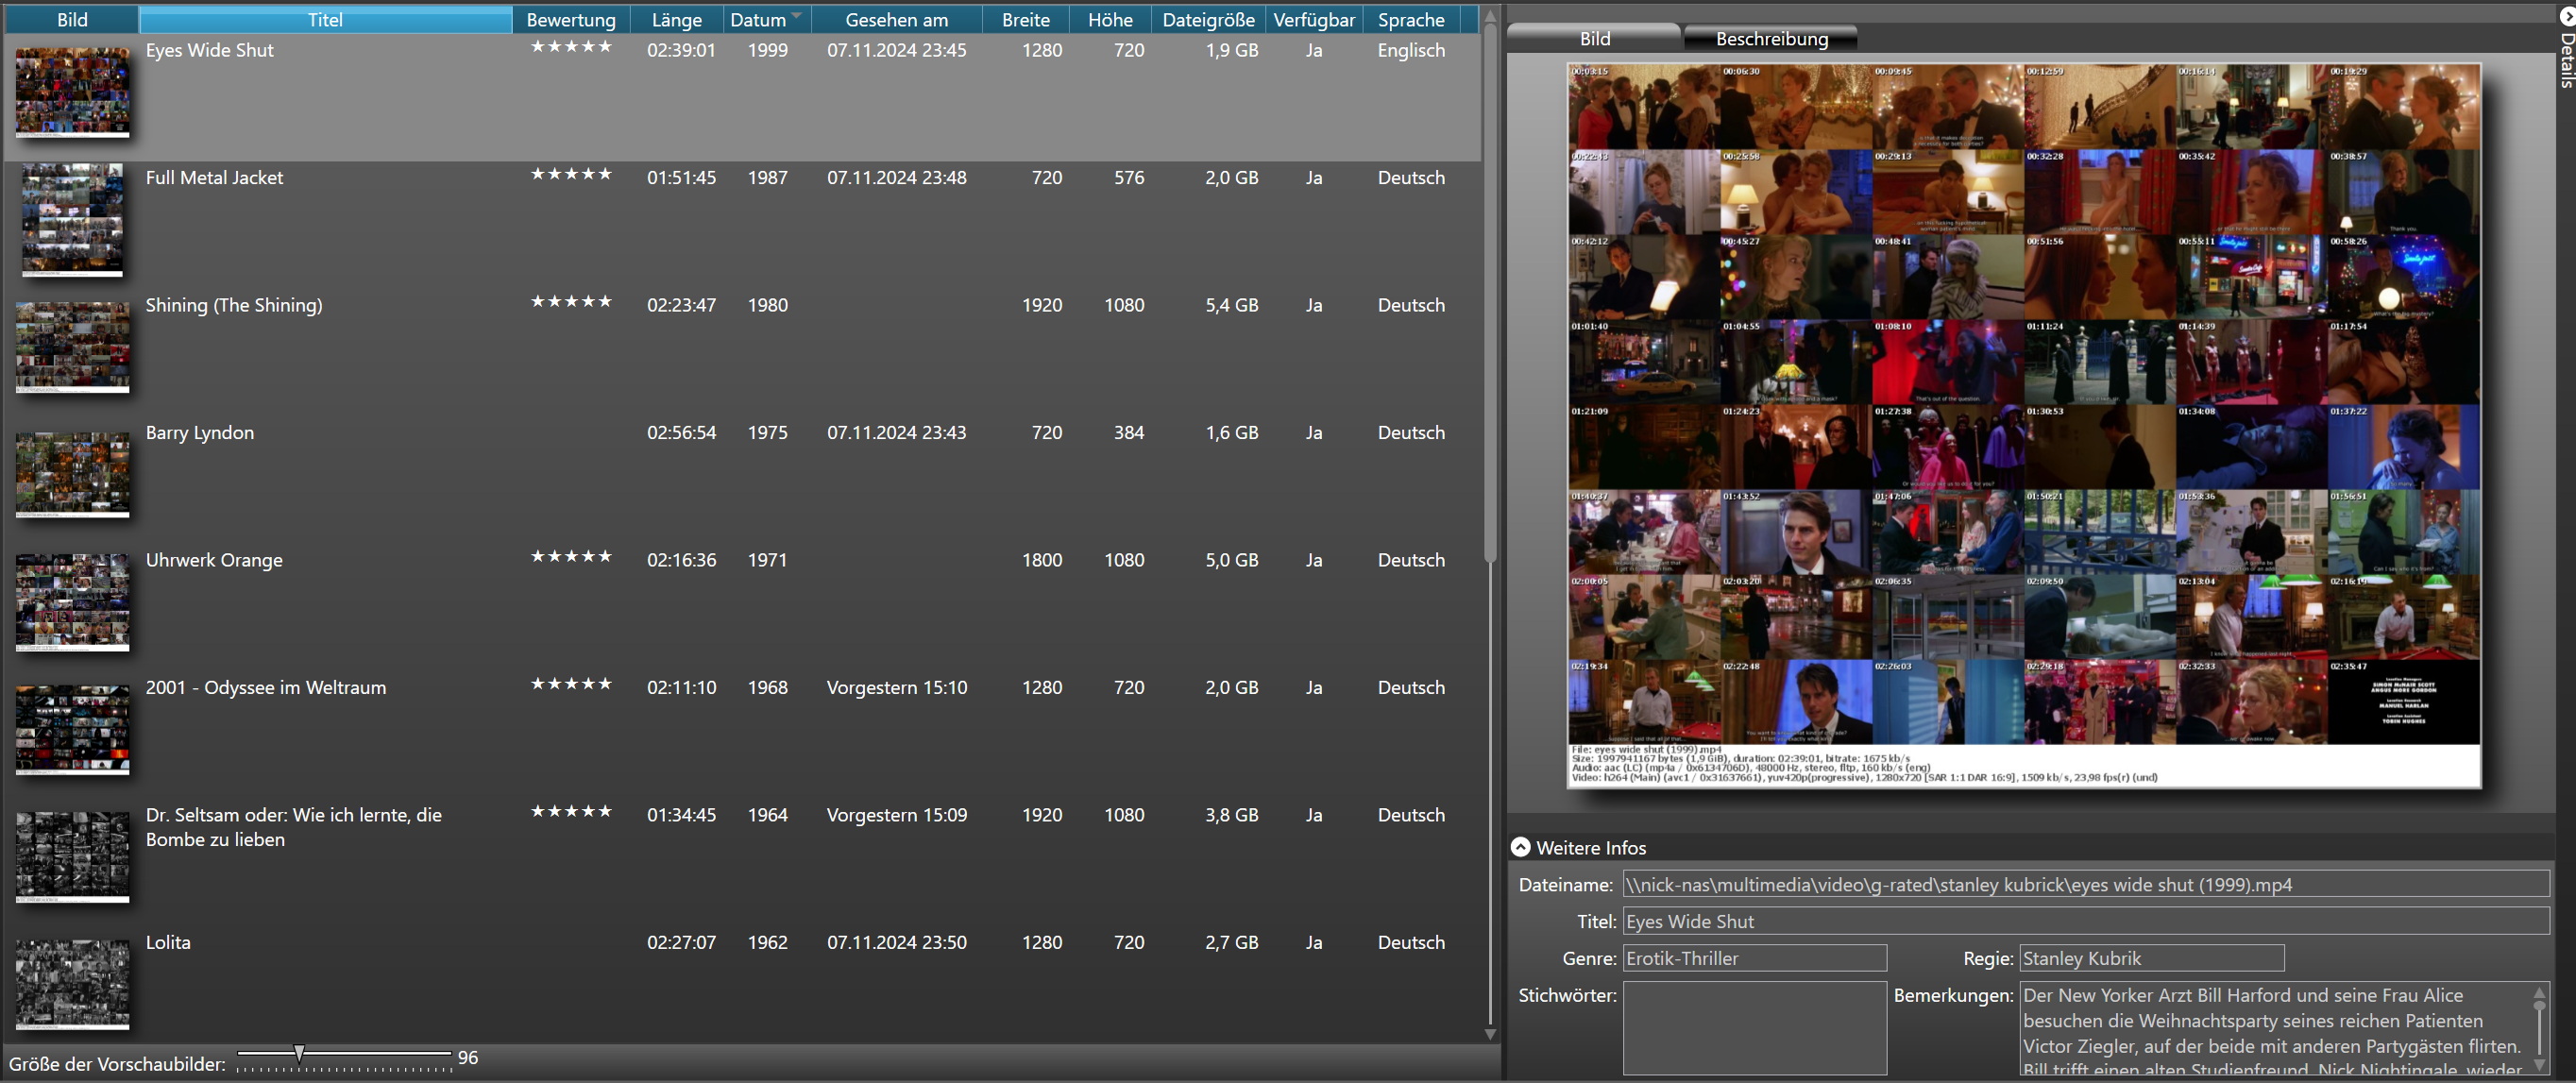Viewport: 2576px width, 1083px height.
Task: Sort by the Verfügbar column header
Action: pyautogui.click(x=1314, y=19)
